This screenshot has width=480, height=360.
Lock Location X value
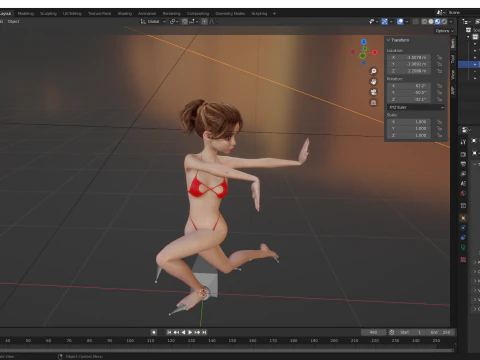point(439,57)
